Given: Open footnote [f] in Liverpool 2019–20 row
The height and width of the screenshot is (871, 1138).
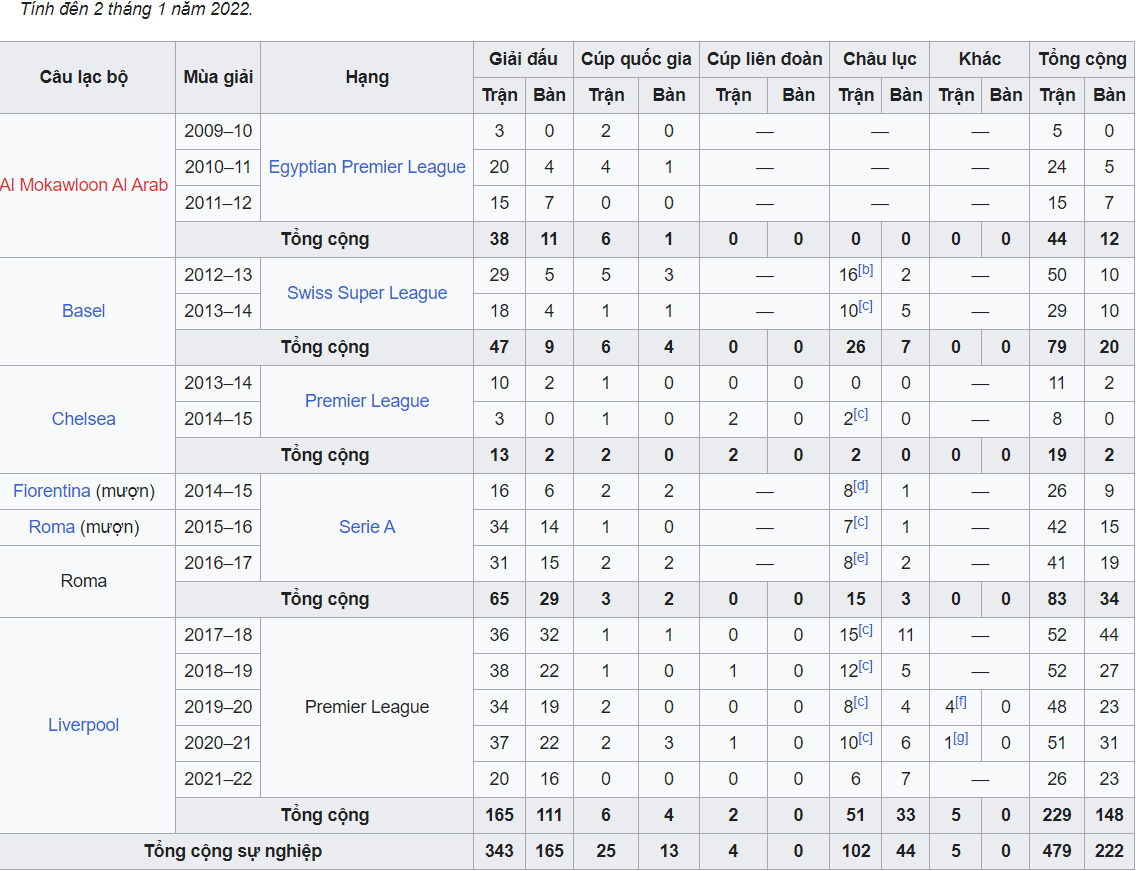Looking at the screenshot, I should pos(961,702).
